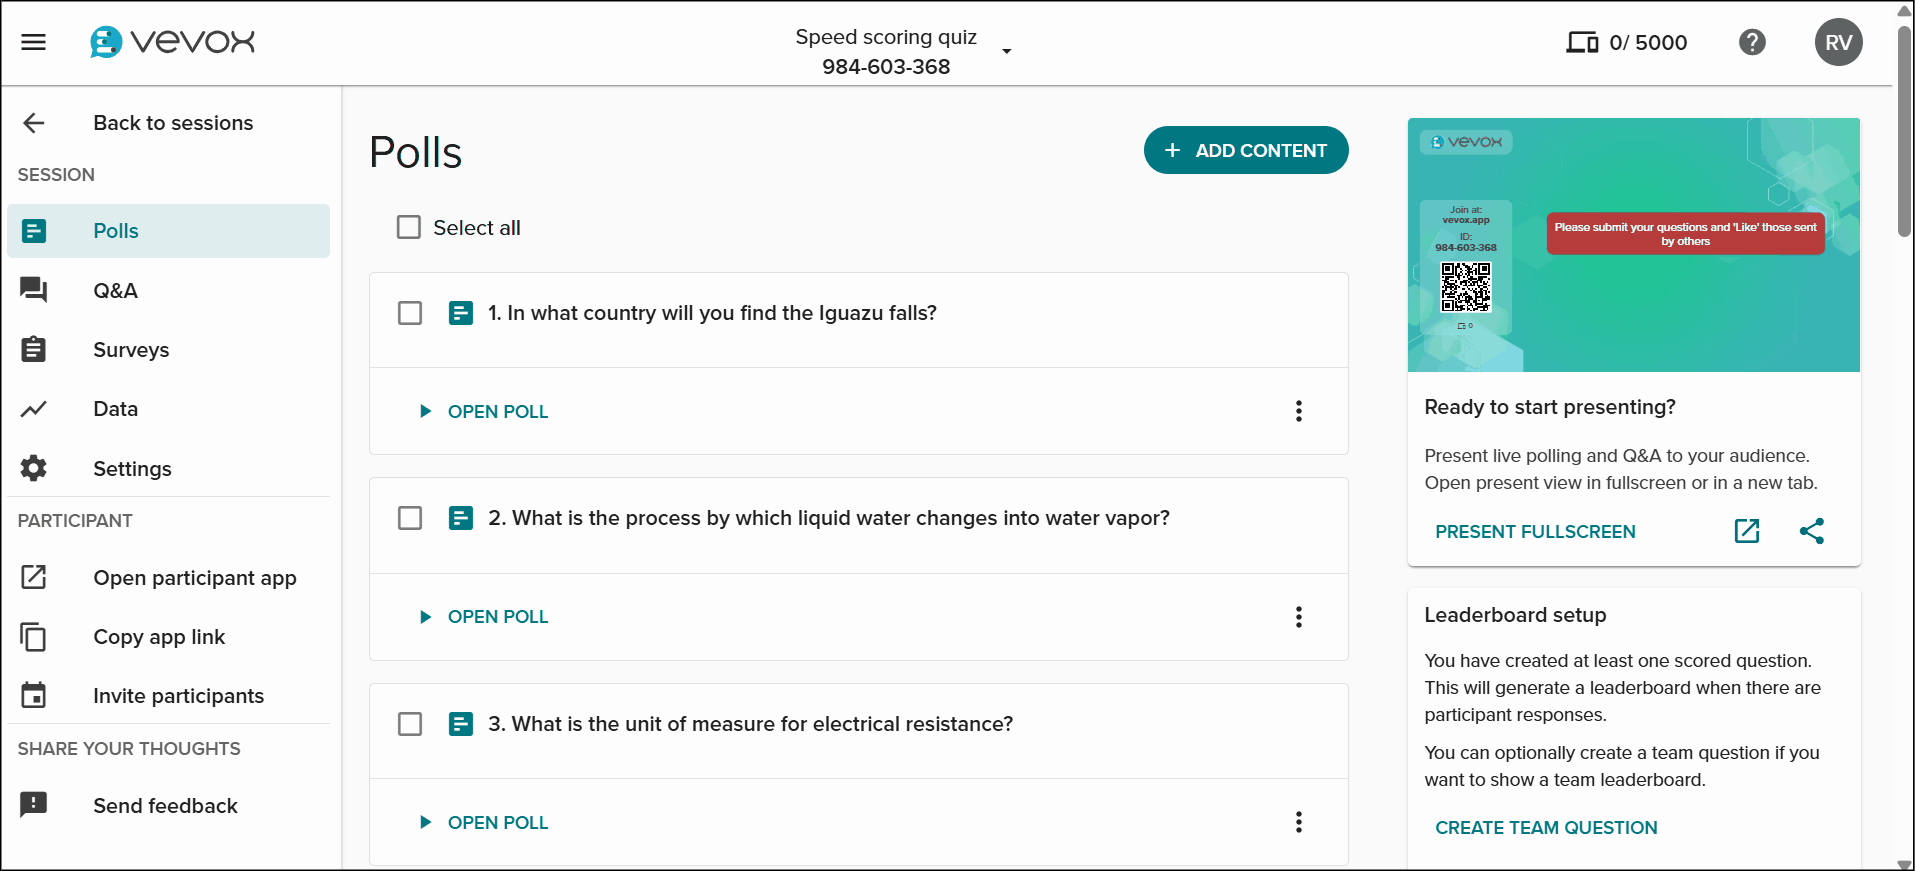Click the Vevox logo
The height and width of the screenshot is (871, 1915).
tap(170, 42)
